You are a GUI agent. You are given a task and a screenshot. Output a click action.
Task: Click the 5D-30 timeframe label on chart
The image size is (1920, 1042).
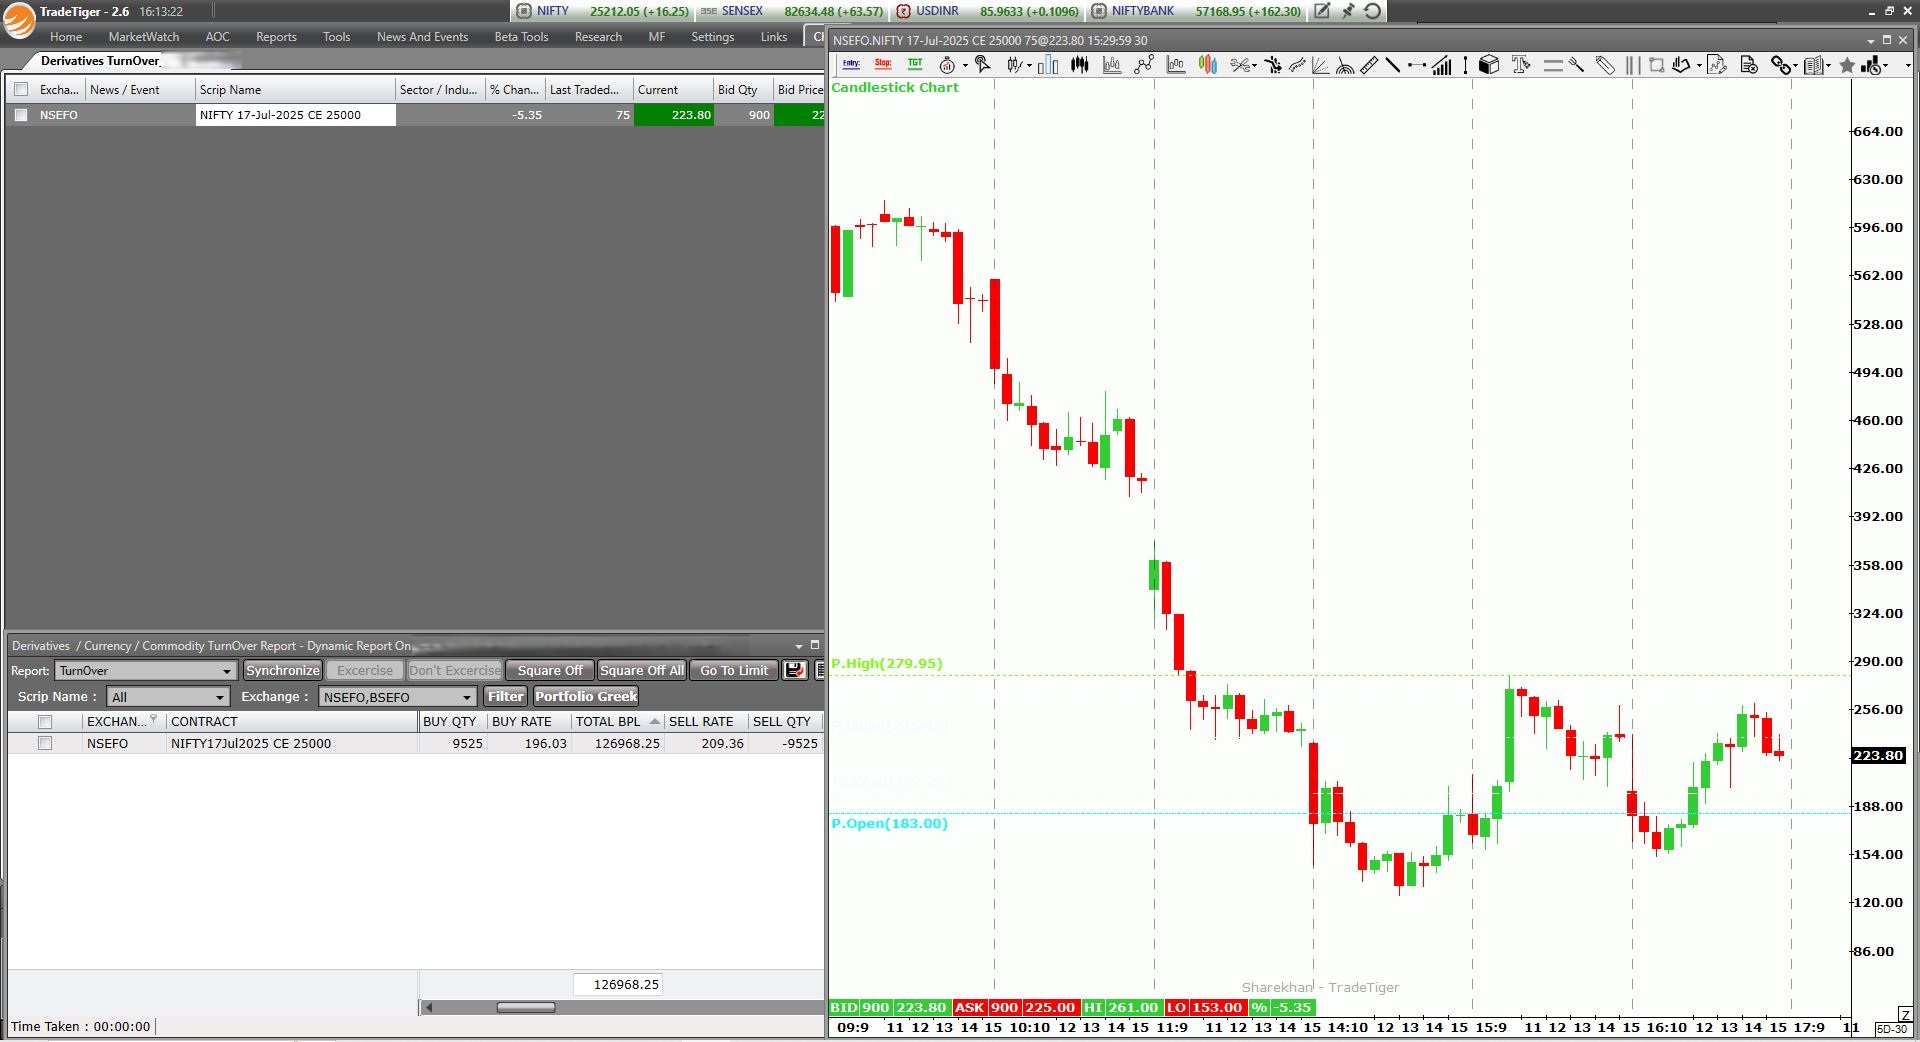pyautogui.click(x=1891, y=1029)
